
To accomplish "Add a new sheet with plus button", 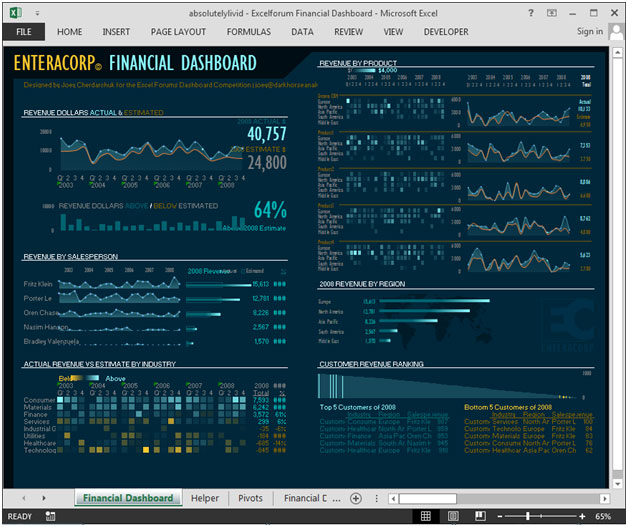I will click(356, 498).
